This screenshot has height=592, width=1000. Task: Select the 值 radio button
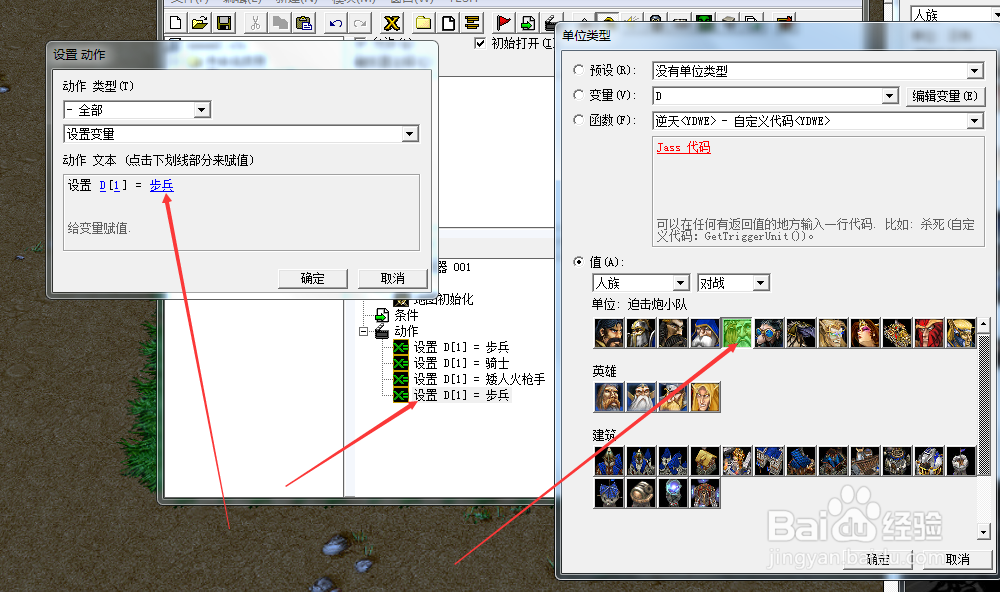pos(578,262)
